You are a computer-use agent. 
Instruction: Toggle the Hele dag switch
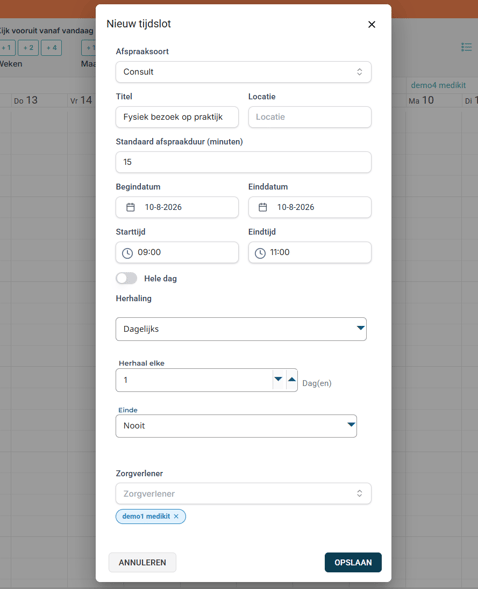point(127,278)
